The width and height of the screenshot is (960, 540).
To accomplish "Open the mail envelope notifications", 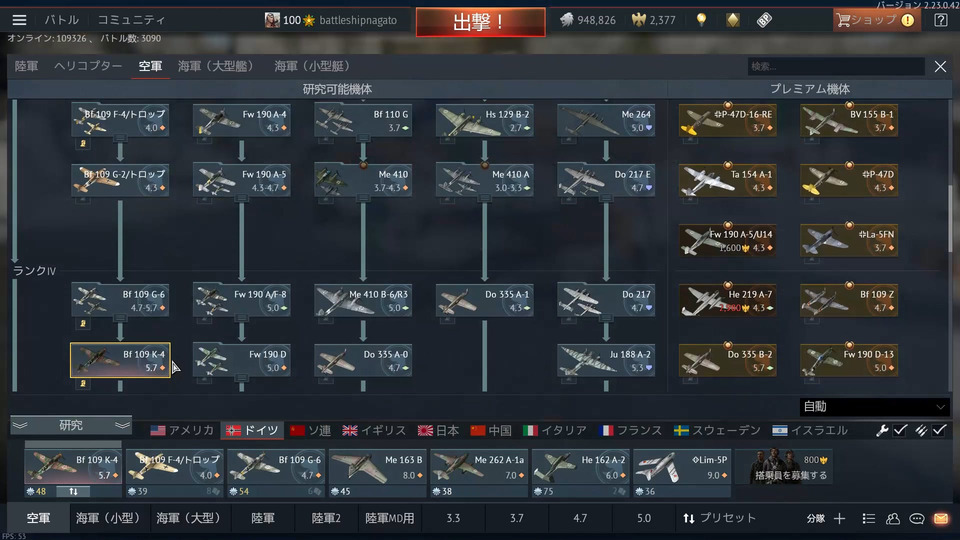I will [x=941, y=519].
